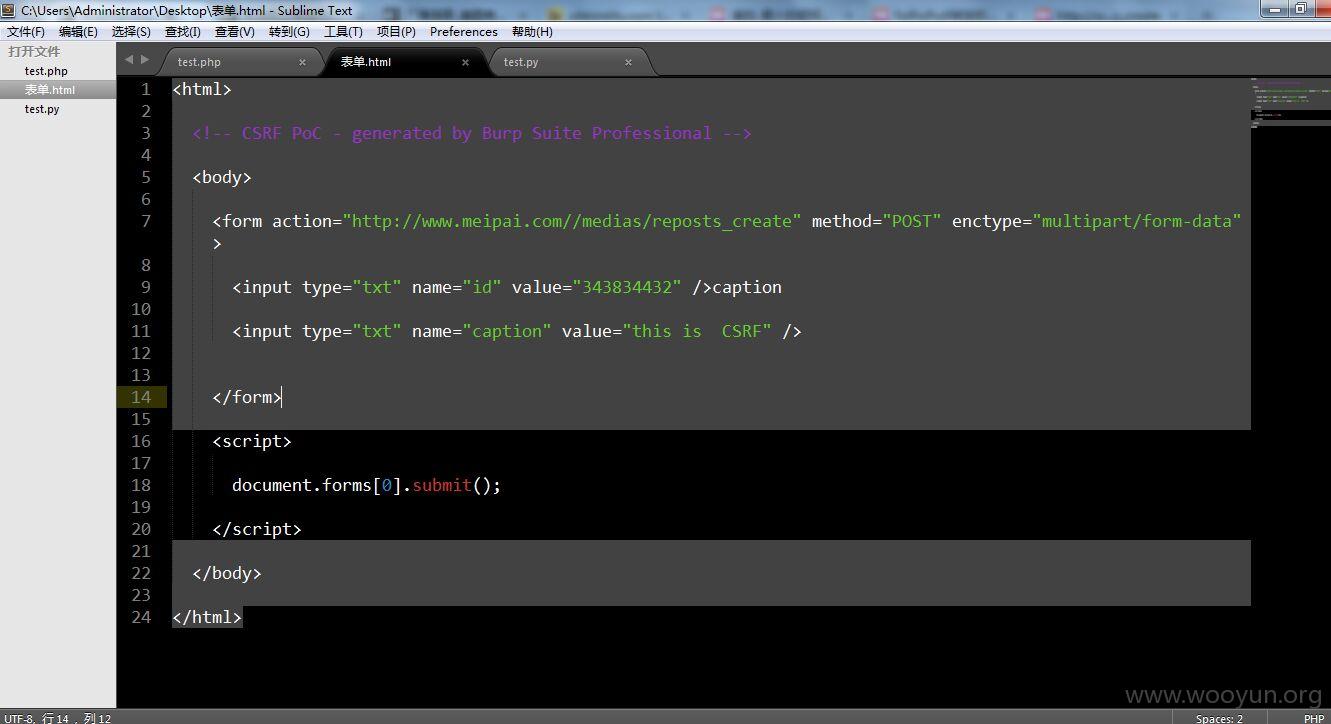Click the UTF-8 line and column status text
The width and height of the screenshot is (1331, 724).
(57, 718)
